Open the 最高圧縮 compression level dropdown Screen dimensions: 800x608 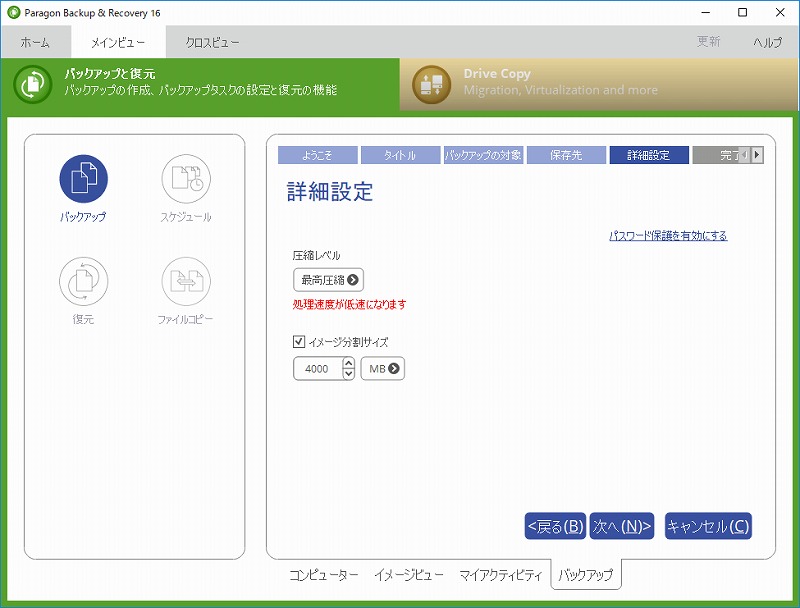click(329, 280)
